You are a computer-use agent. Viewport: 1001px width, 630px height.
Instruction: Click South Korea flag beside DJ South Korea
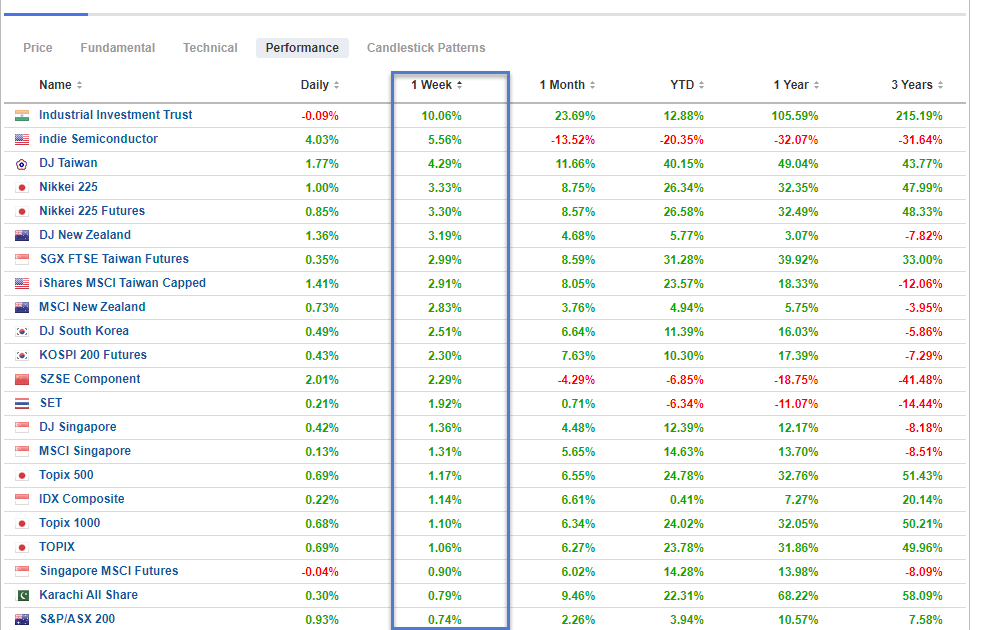[x=22, y=331]
